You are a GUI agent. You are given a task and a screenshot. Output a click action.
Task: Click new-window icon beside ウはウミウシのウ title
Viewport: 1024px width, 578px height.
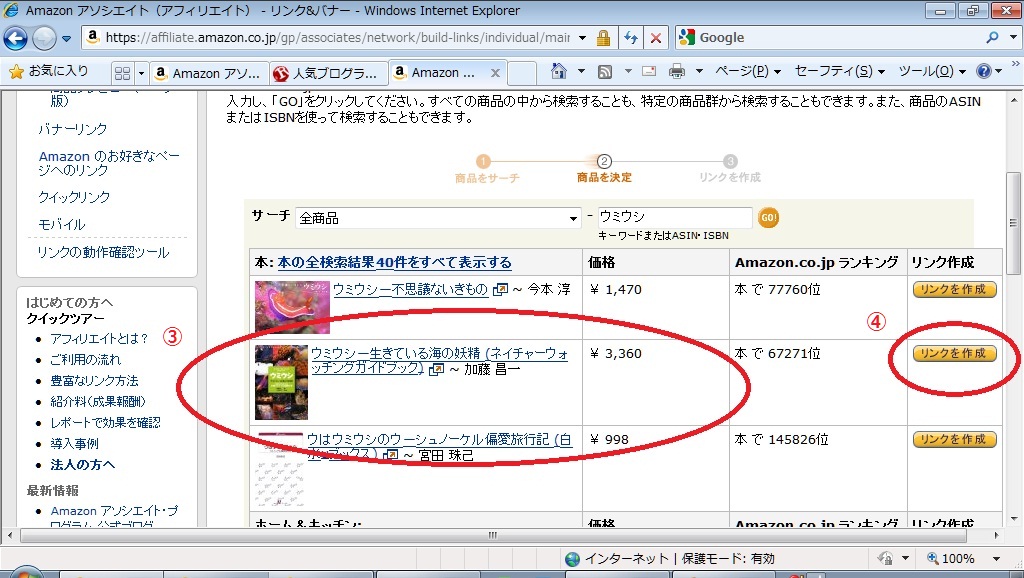(391, 455)
